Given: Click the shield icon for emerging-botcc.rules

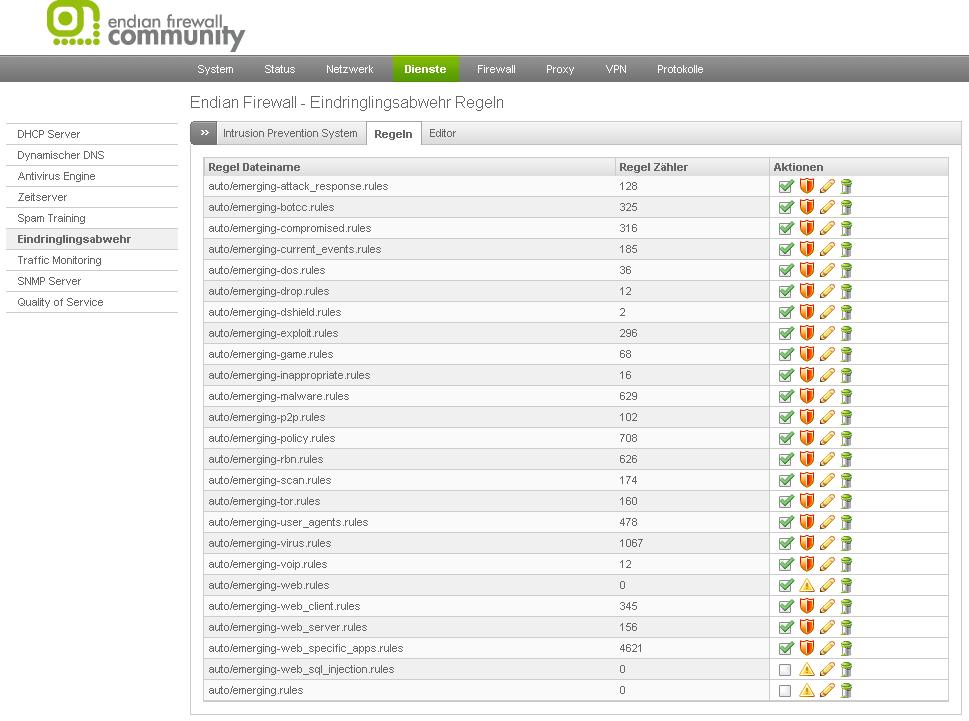Looking at the screenshot, I should point(806,207).
